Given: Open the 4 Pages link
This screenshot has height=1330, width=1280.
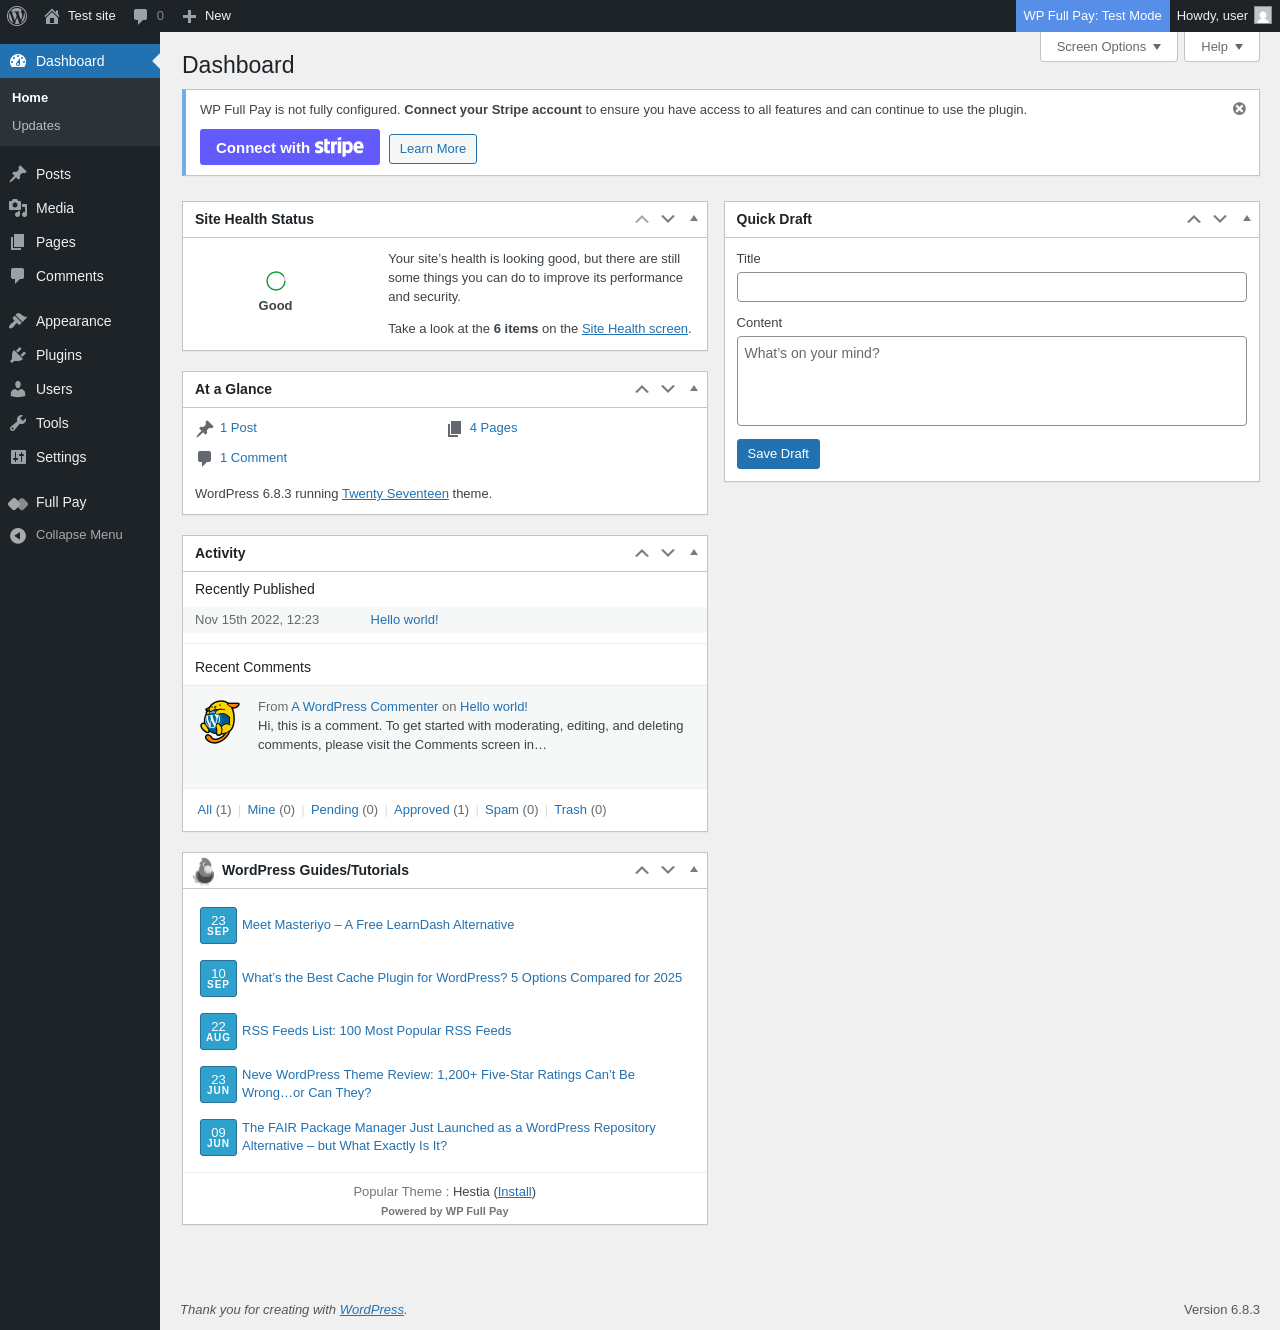Looking at the screenshot, I should click(493, 428).
